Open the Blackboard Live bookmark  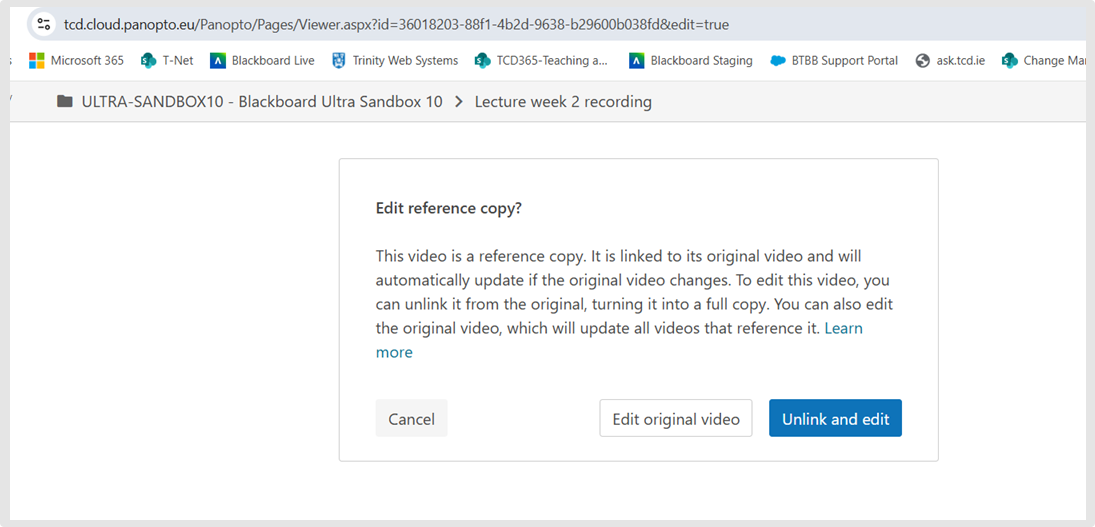[262, 61]
